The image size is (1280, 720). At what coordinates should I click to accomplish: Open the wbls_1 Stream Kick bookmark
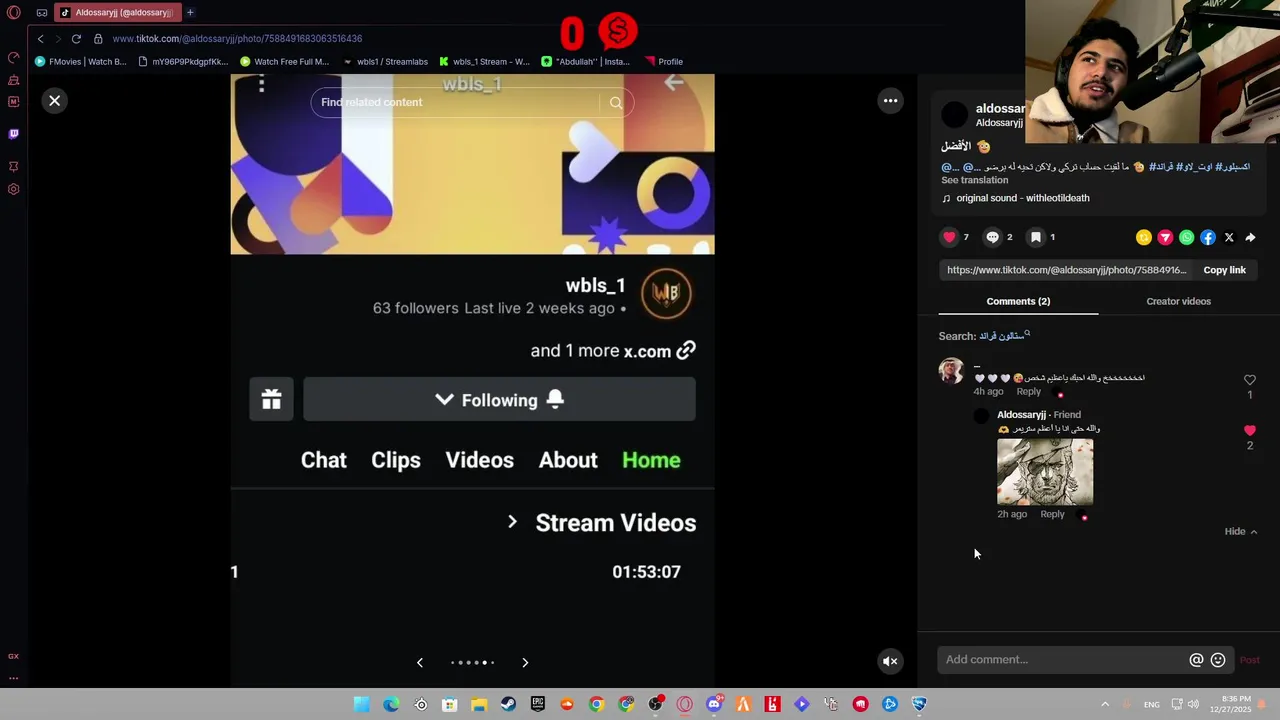coord(484,61)
